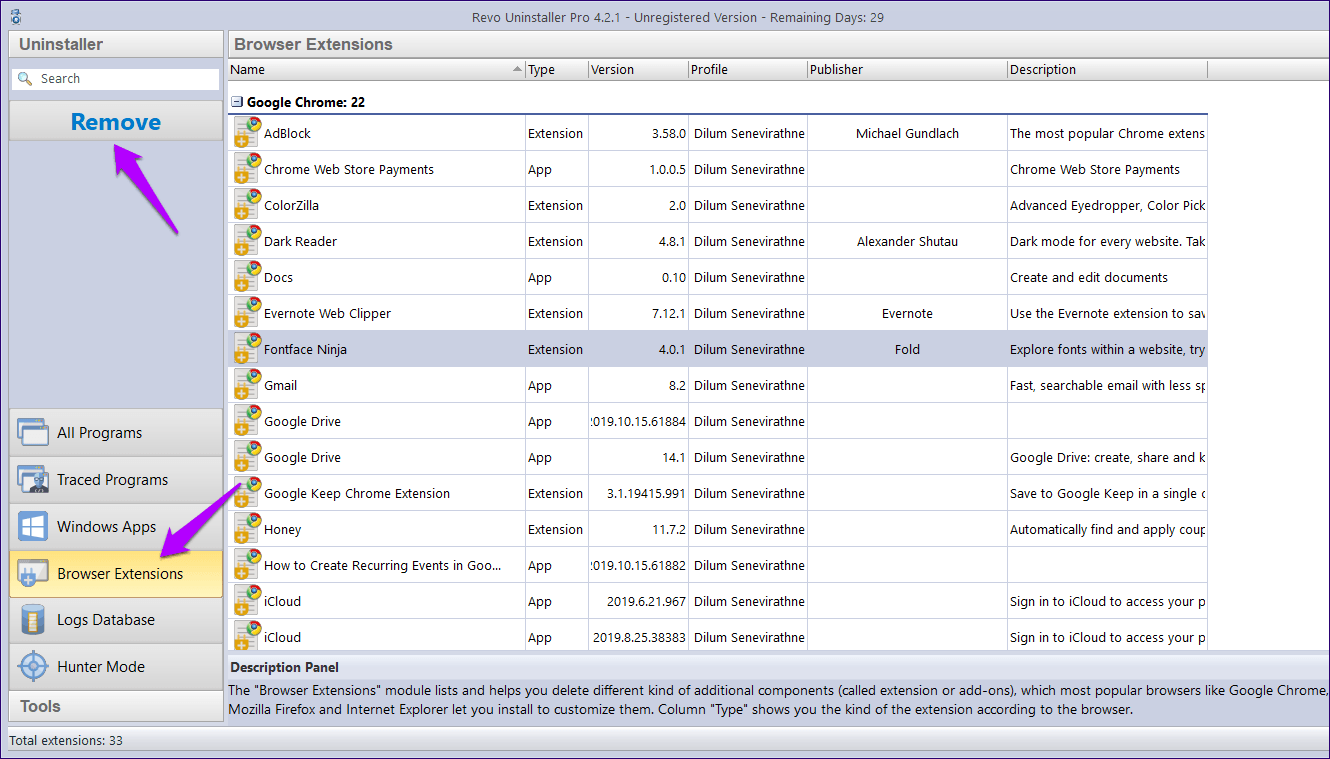Collapse the Google Chrome: 22 group
The height and width of the screenshot is (759, 1330).
point(237,102)
